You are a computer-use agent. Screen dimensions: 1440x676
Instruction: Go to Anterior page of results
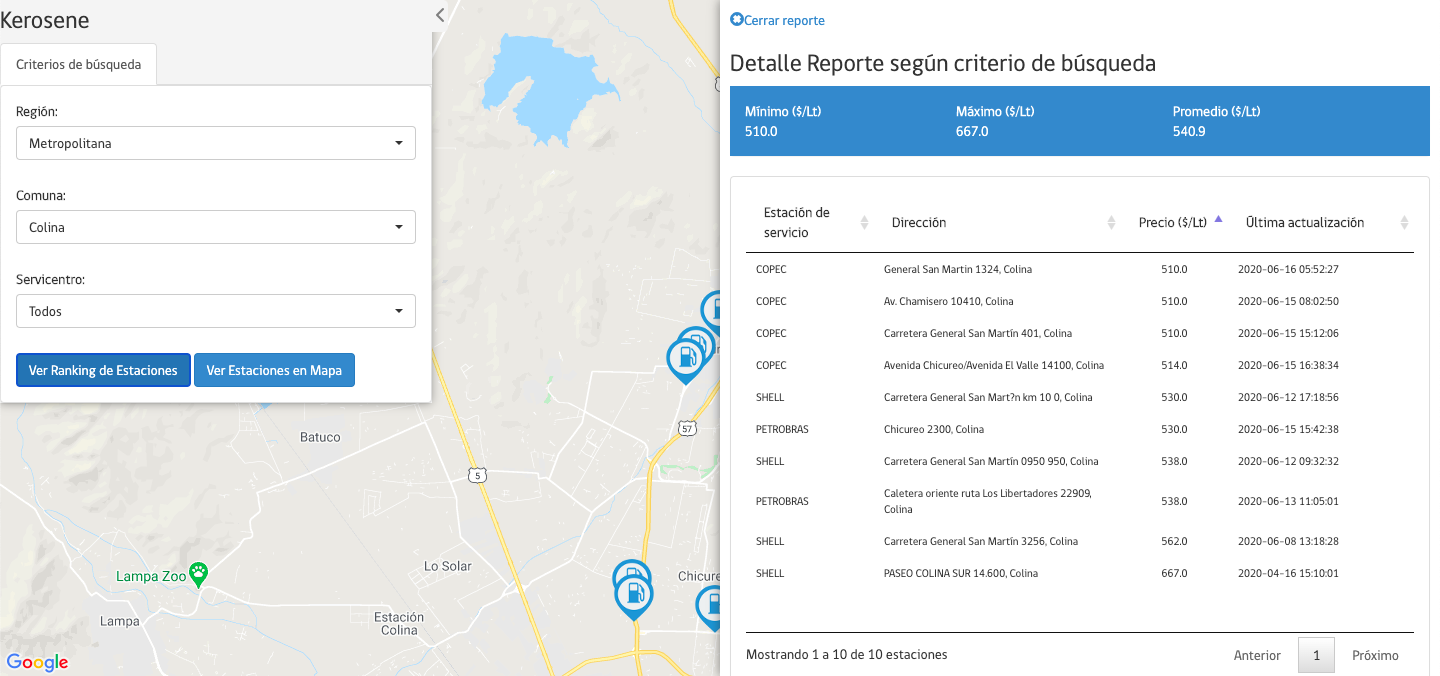click(x=1257, y=655)
